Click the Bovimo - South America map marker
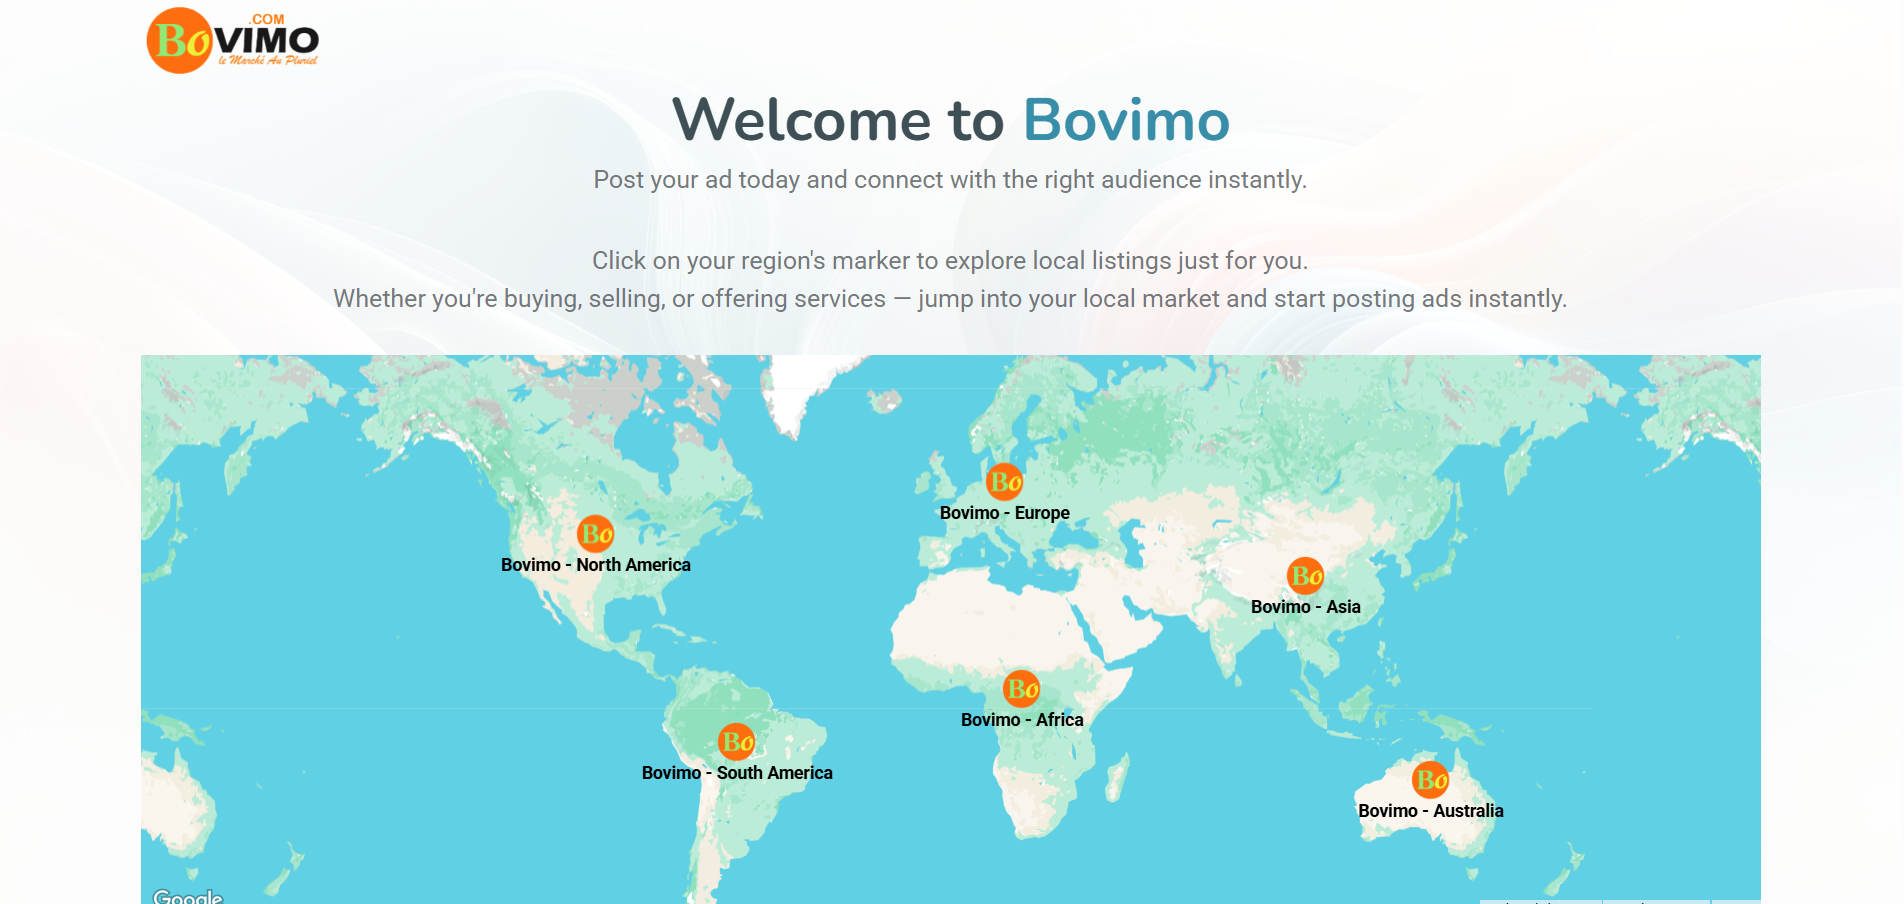This screenshot has height=904, width=1904. pyautogui.click(x=737, y=742)
